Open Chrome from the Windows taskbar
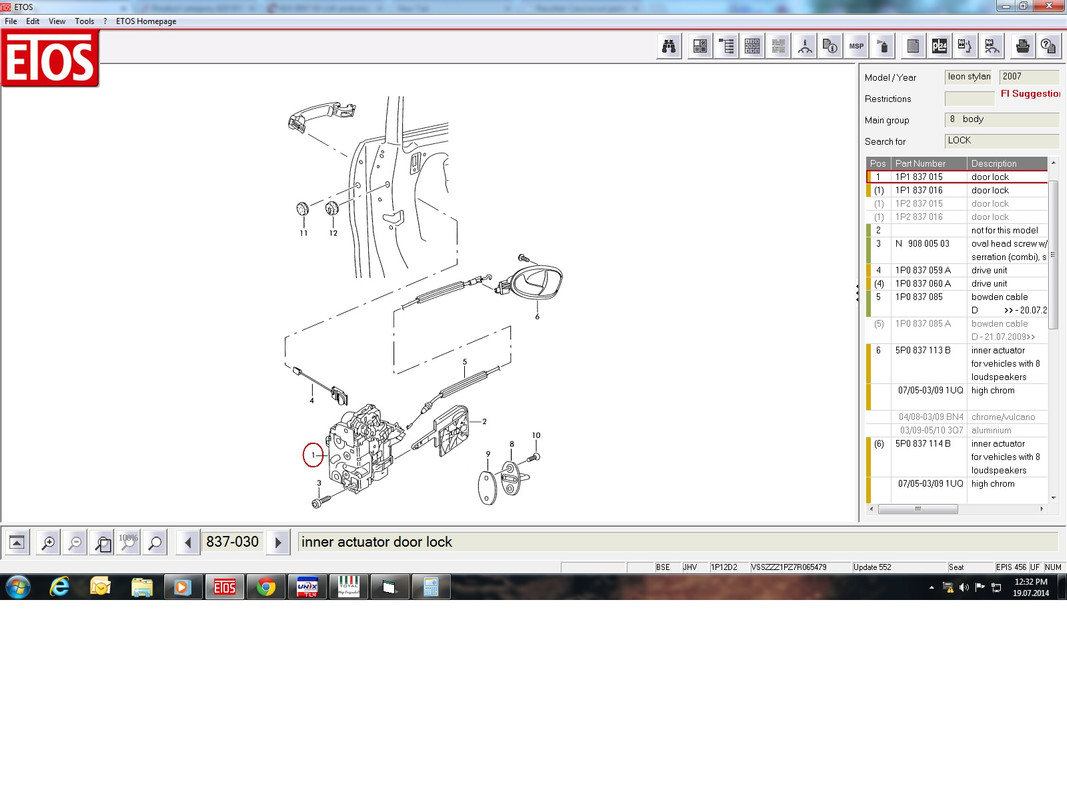 click(x=265, y=587)
